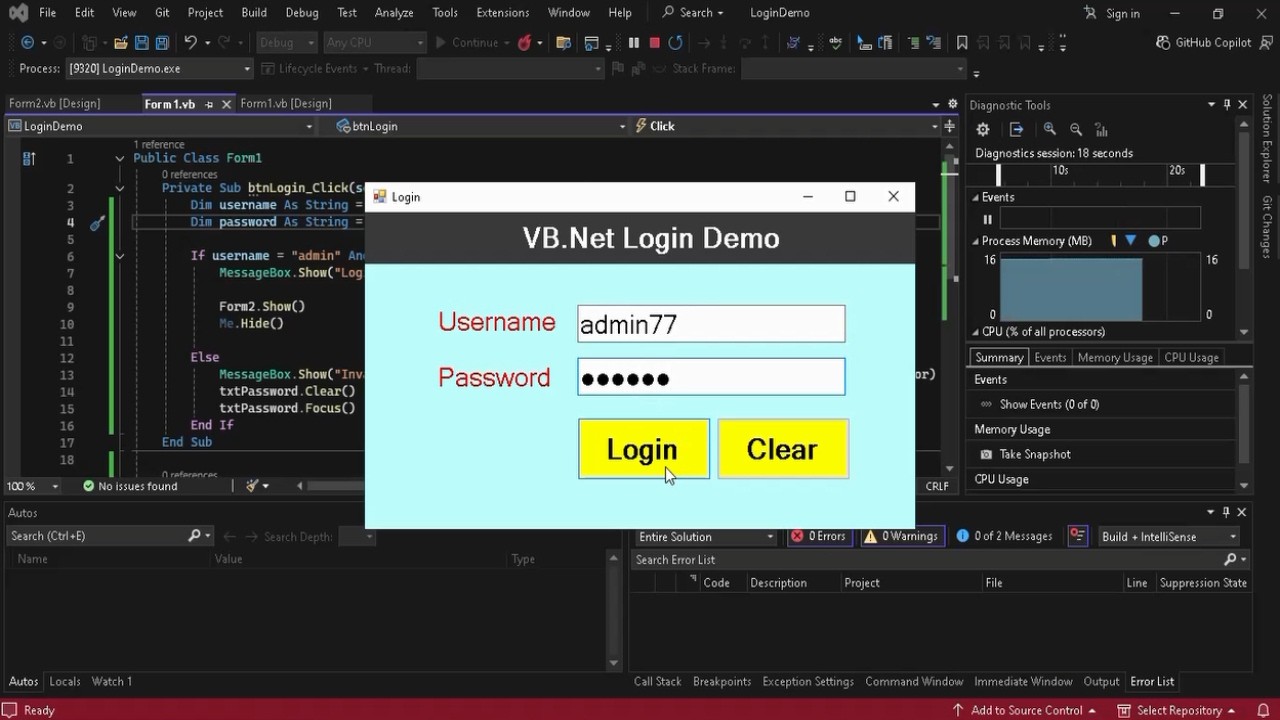The height and width of the screenshot is (720, 1280).
Task: Take Snapshot camera icon under Memory Usage
Action: (x=986, y=454)
